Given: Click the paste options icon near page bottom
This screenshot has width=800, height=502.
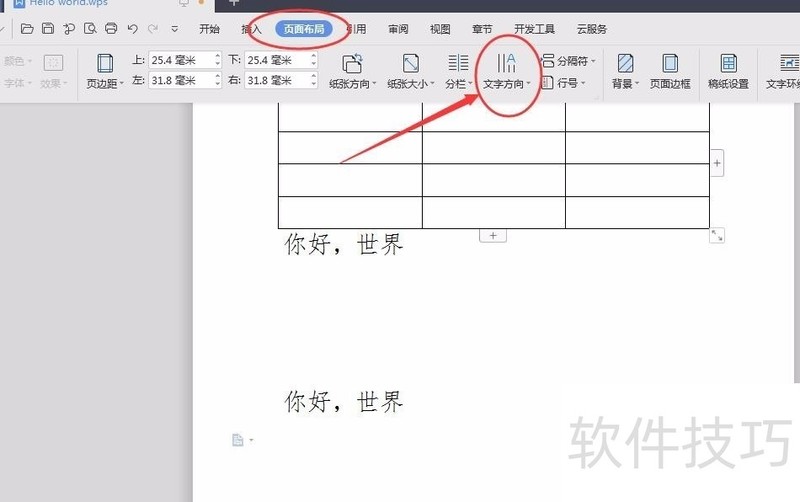Looking at the screenshot, I should pos(238,440).
